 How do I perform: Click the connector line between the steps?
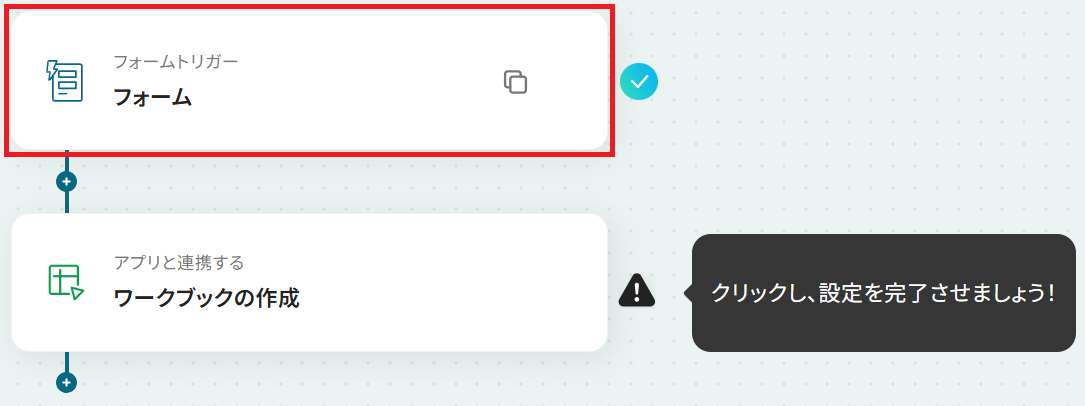click(x=66, y=203)
